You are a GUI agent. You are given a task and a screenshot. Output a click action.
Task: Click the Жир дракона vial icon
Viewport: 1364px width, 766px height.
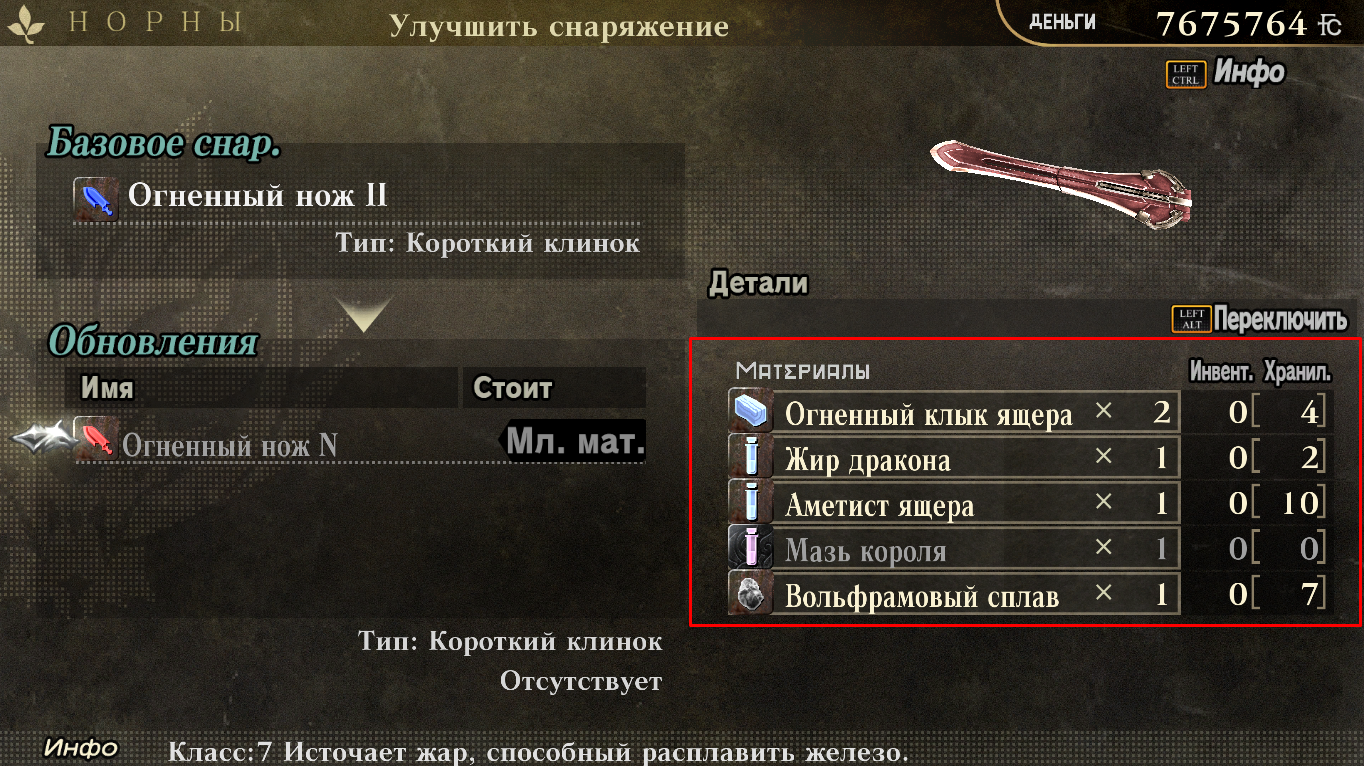[x=750, y=458]
